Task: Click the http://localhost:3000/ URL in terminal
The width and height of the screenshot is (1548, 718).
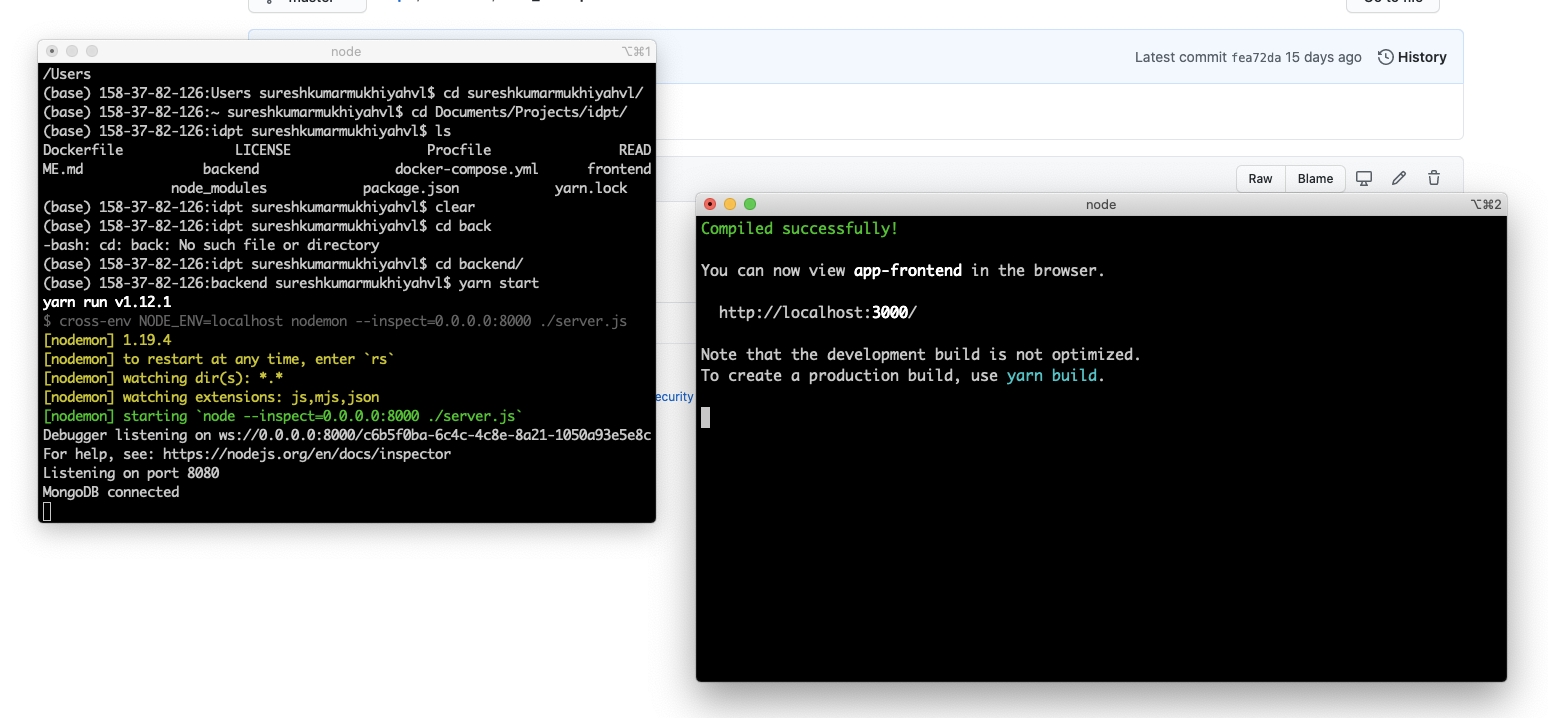Action: pos(817,313)
